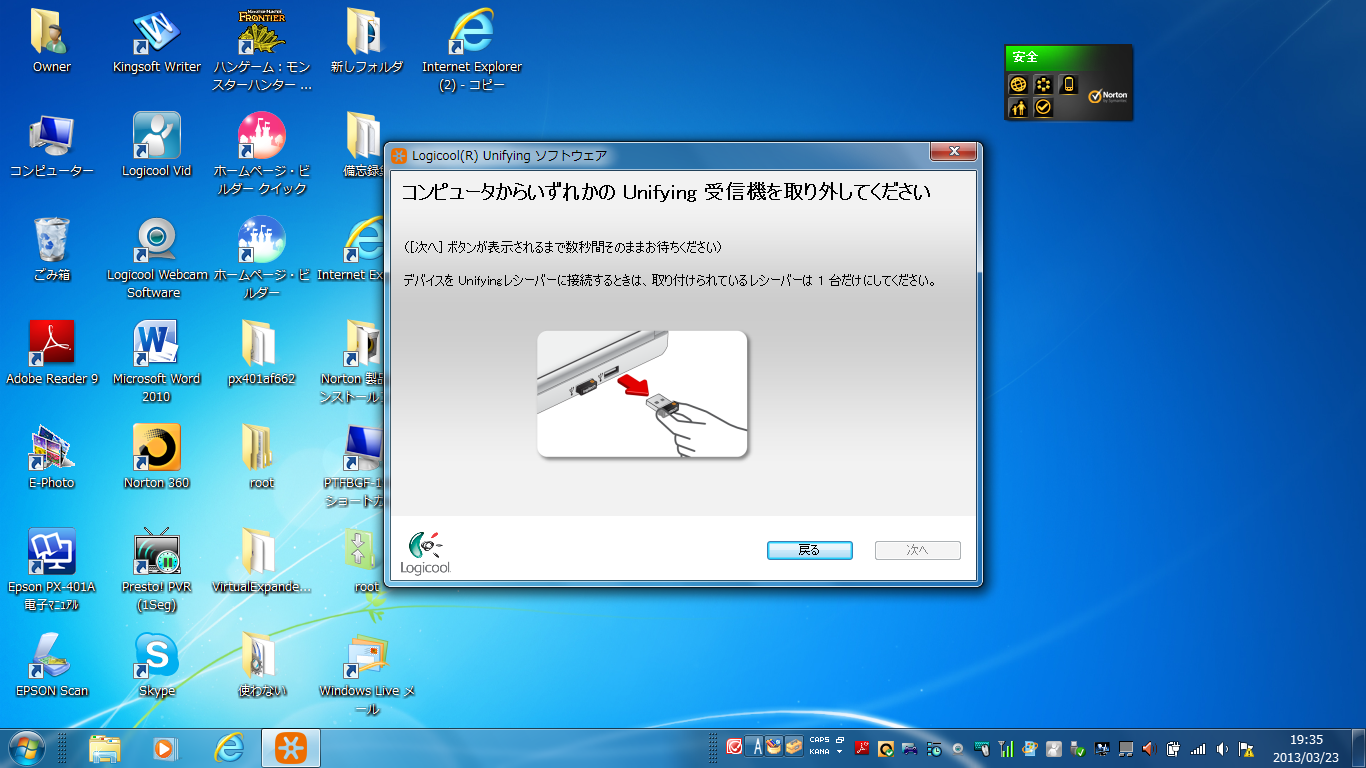Select the EPSON Scan shortcut
The image size is (1366, 768).
coord(52,666)
